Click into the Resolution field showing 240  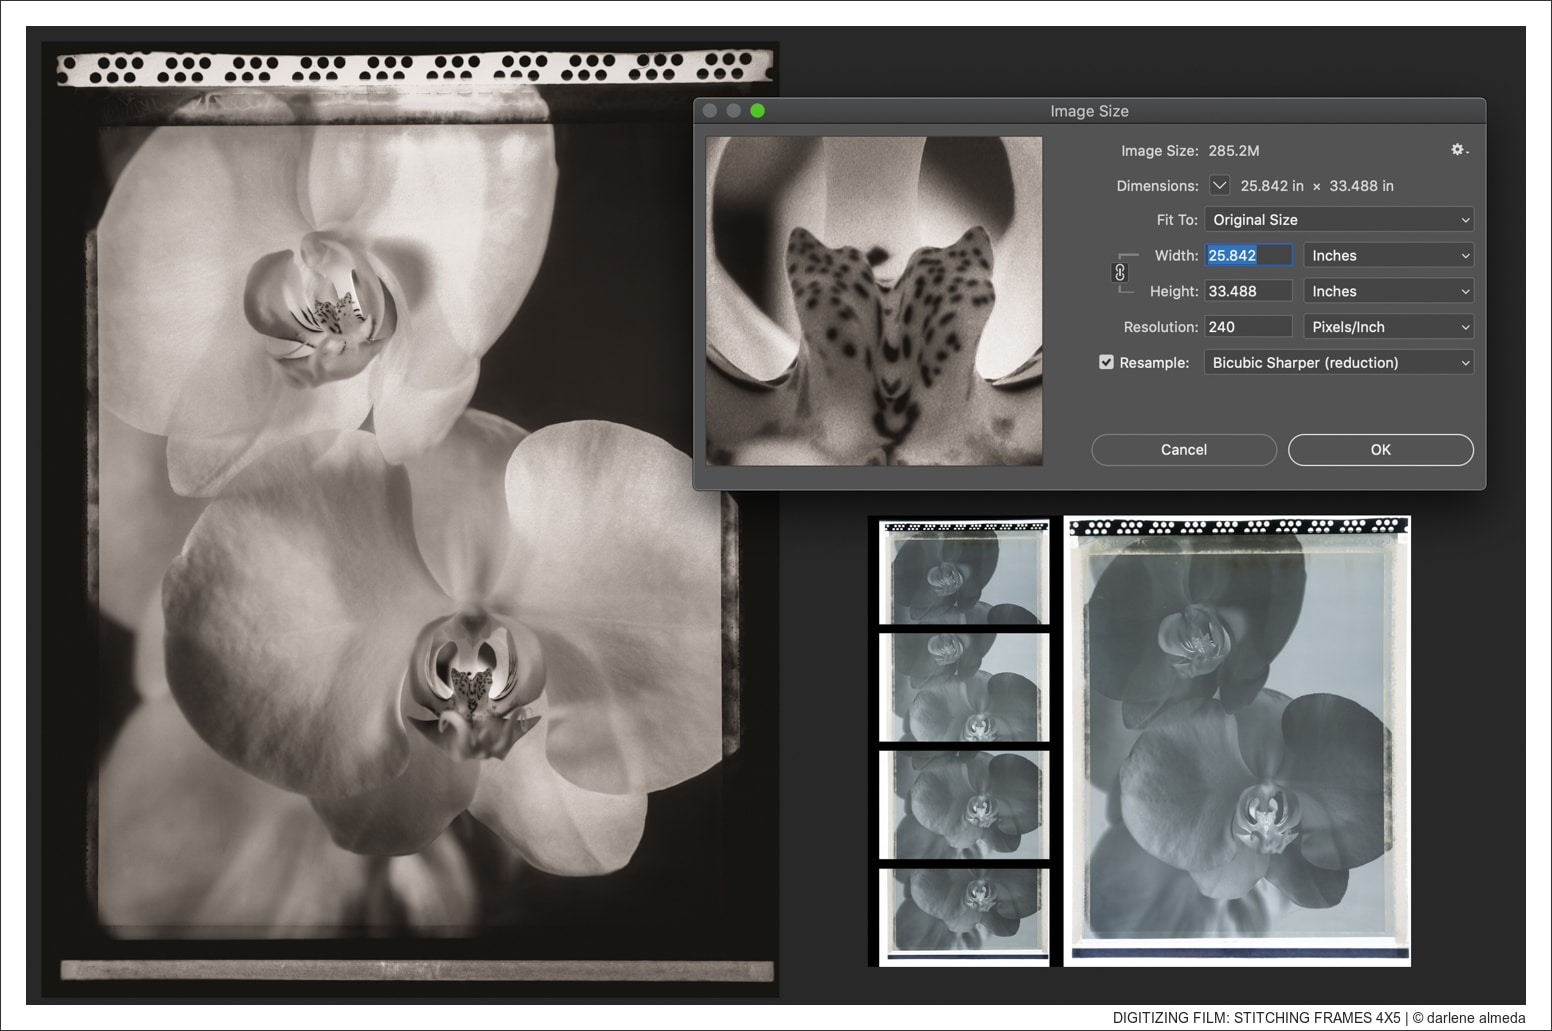pos(1249,327)
